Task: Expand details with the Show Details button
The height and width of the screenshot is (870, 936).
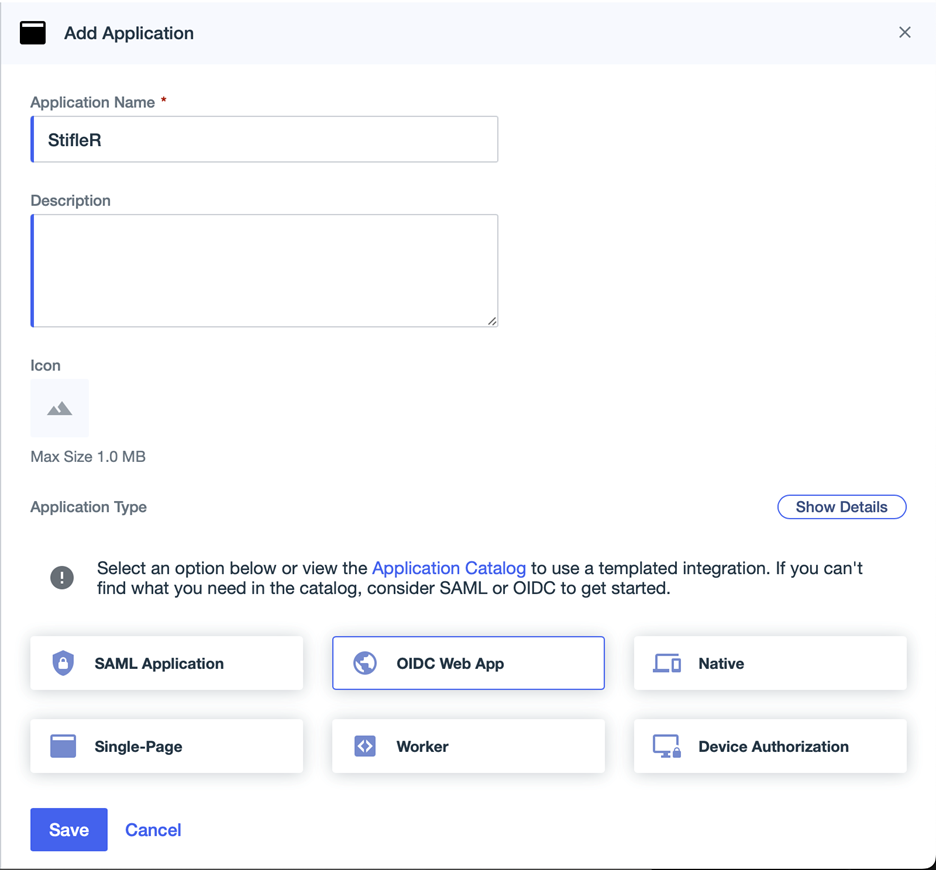Action: pos(841,507)
